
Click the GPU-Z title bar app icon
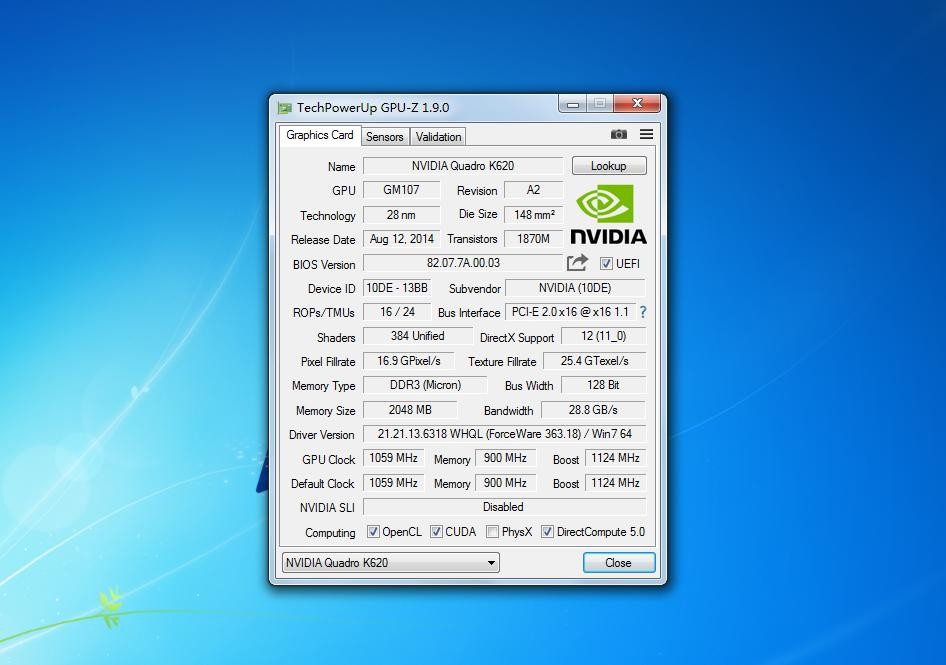pos(285,108)
